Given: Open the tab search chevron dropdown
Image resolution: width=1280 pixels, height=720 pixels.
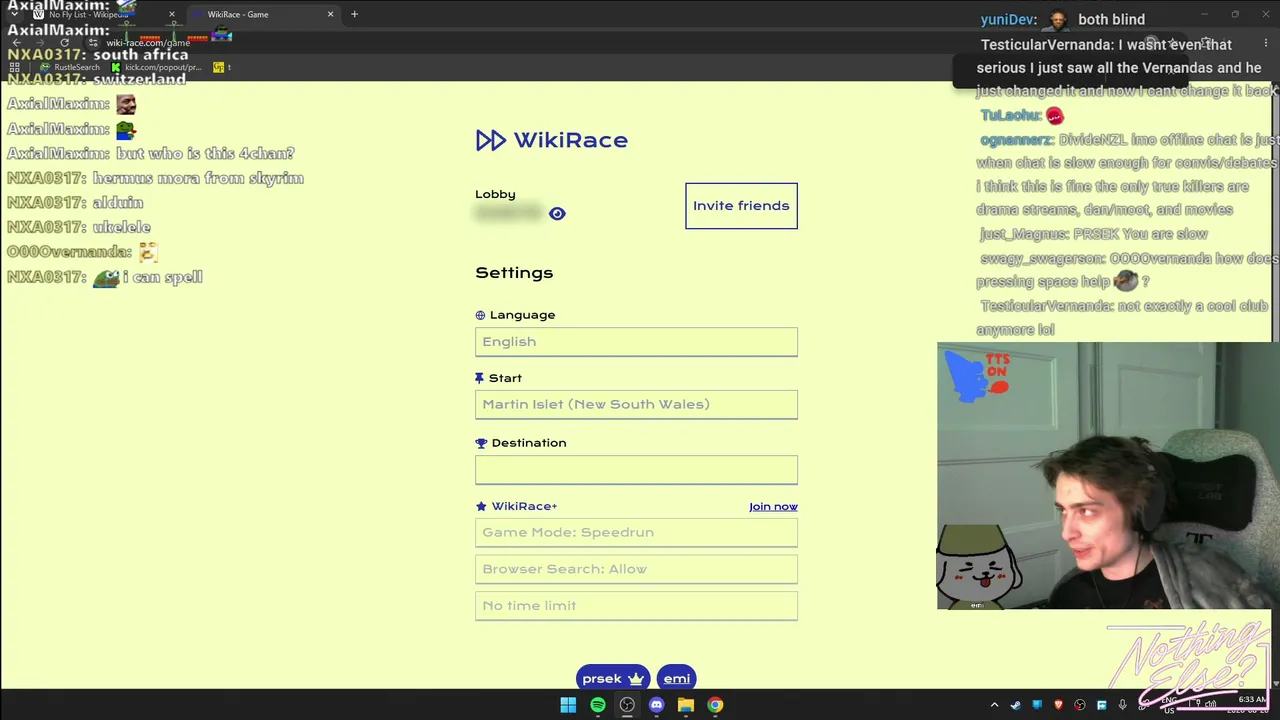Looking at the screenshot, I should click(x=14, y=14).
